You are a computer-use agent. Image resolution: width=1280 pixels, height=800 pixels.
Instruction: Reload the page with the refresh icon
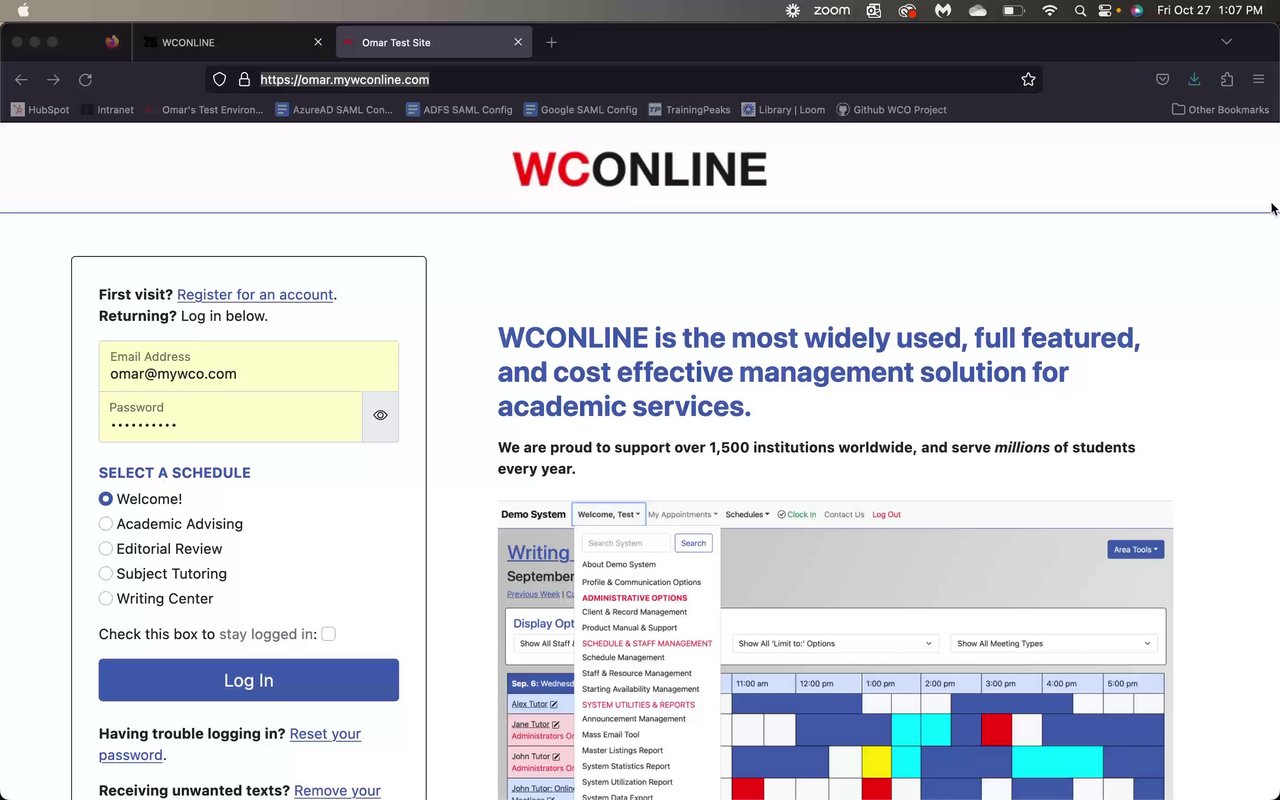click(x=86, y=80)
